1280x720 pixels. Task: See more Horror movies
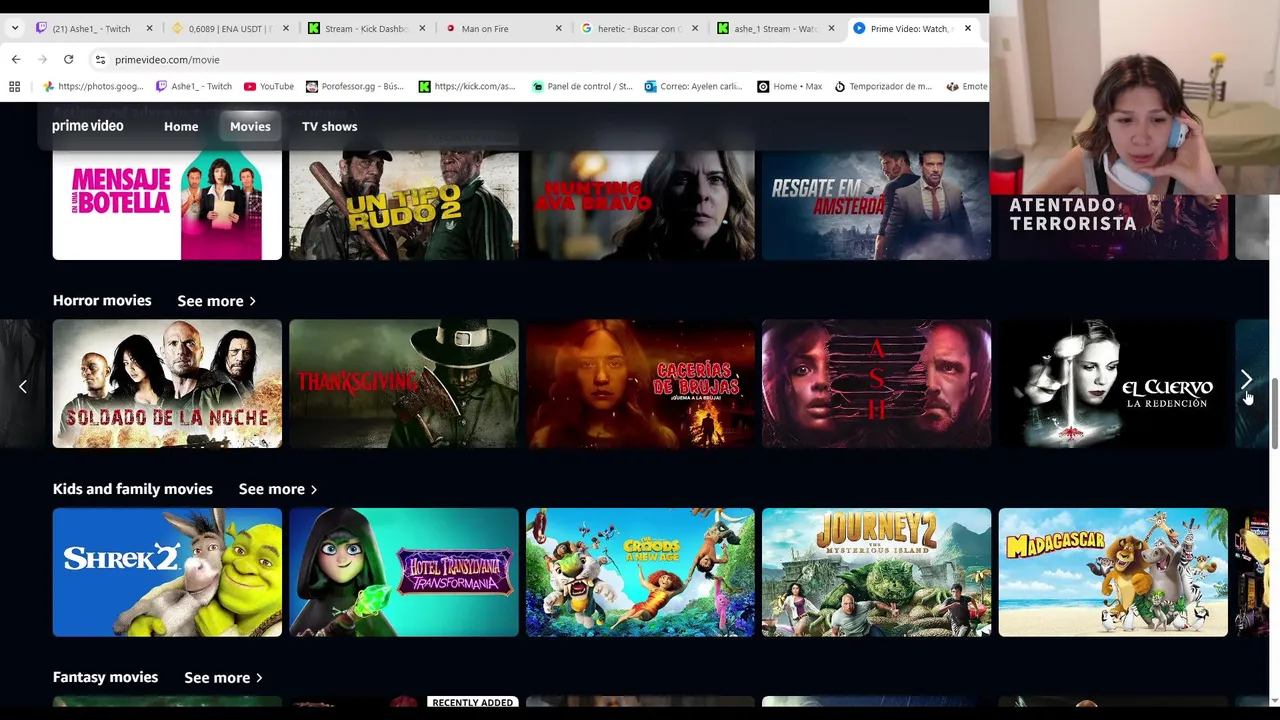(216, 301)
